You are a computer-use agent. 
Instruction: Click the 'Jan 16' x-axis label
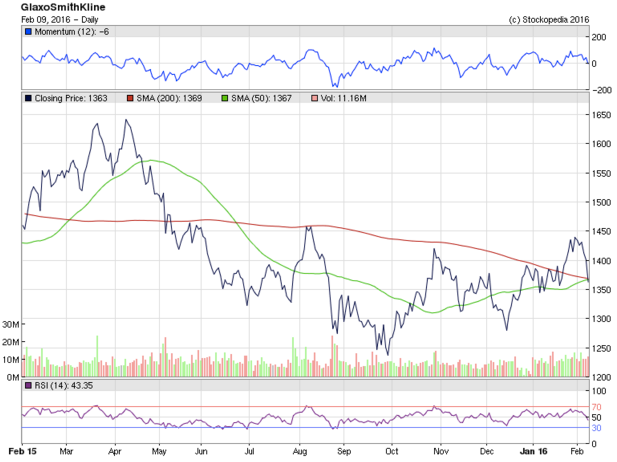pos(533,451)
